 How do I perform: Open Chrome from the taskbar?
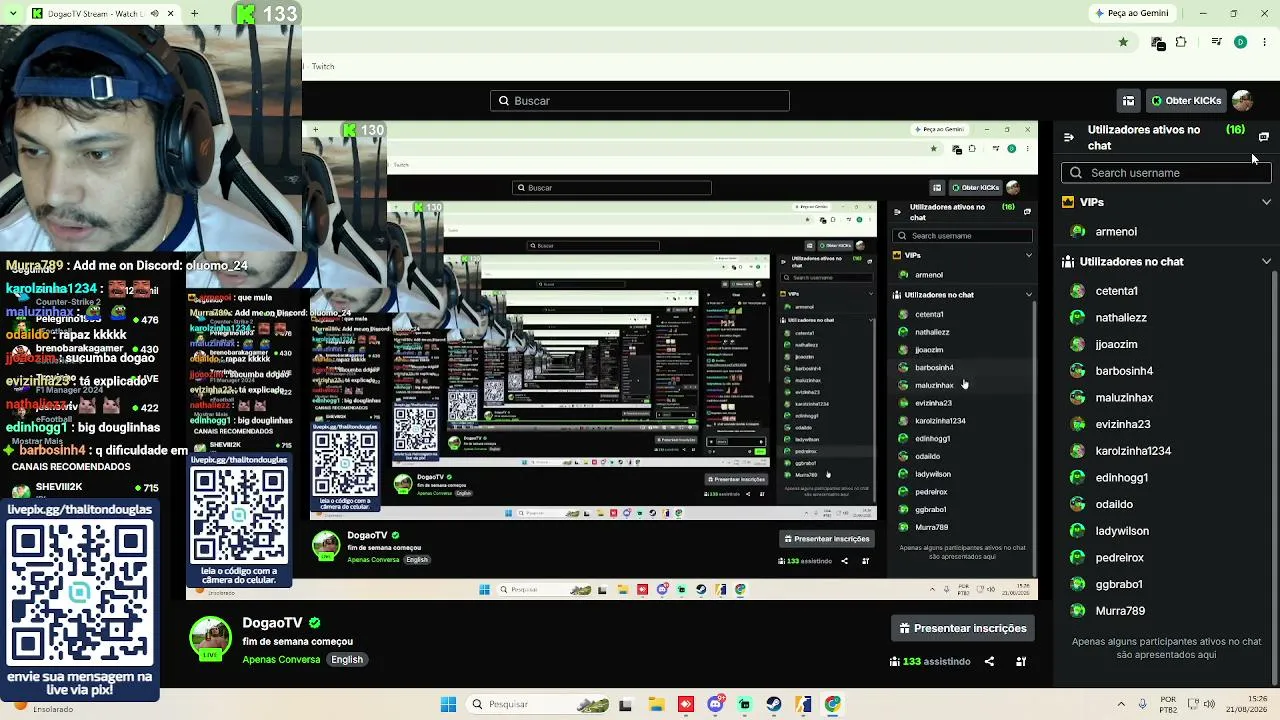pos(833,705)
